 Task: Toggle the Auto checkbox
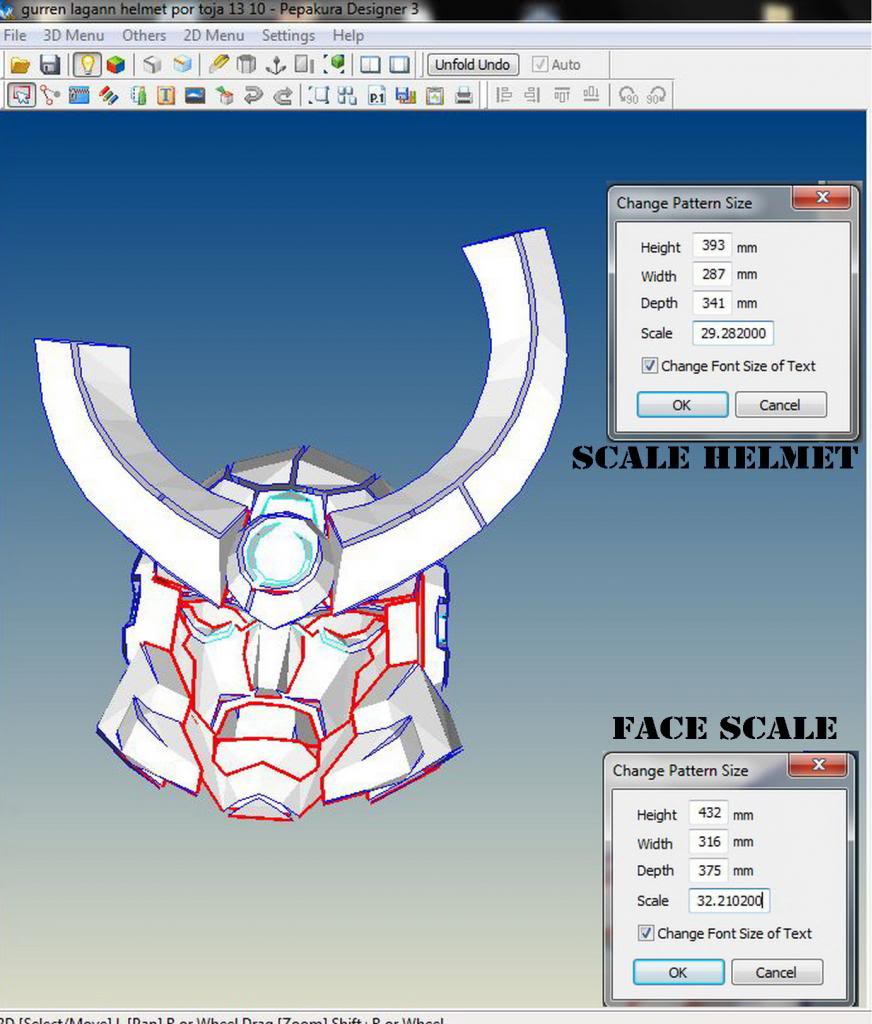540,65
